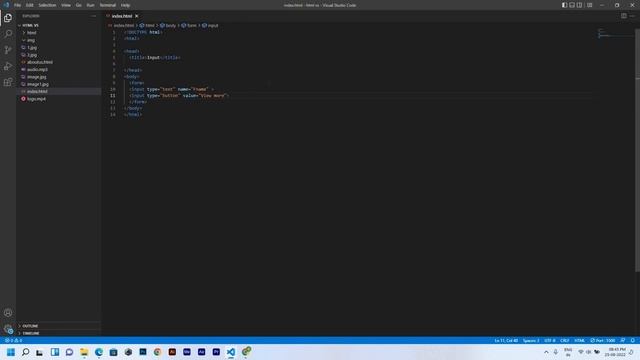Open the Extensions view

pos(8,82)
